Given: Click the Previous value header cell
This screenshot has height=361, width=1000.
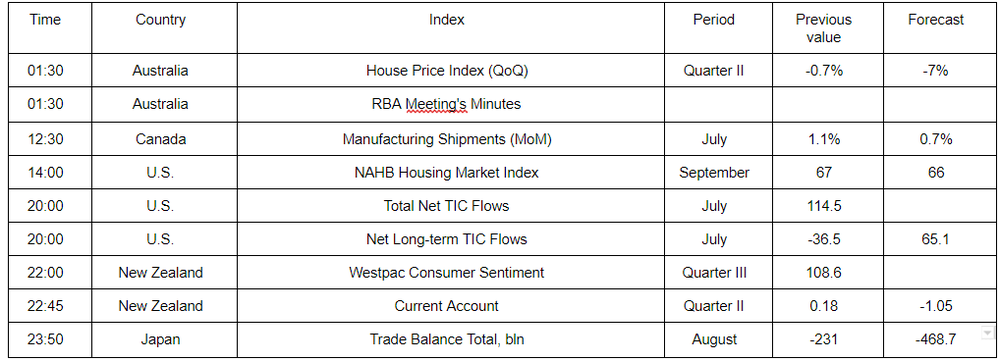Looking at the screenshot, I should 828,28.
